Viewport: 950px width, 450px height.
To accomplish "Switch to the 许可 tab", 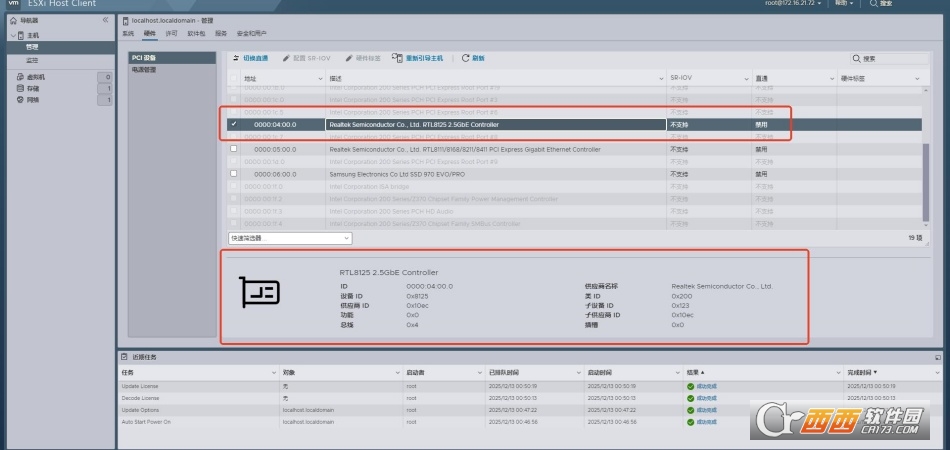I will pyautogui.click(x=171, y=33).
